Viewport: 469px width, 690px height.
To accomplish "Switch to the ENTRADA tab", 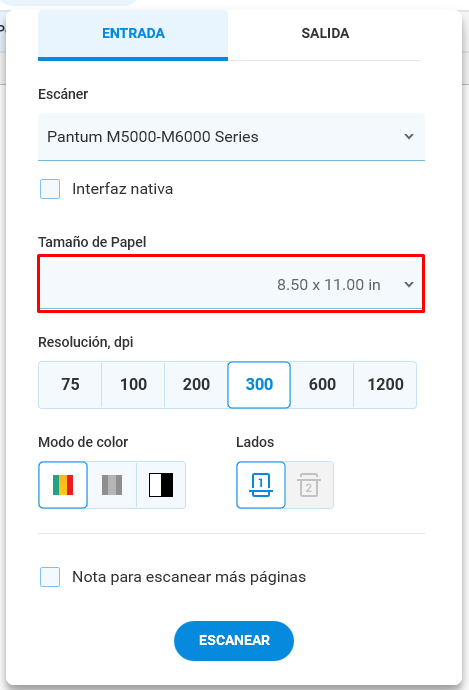I will click(133, 34).
